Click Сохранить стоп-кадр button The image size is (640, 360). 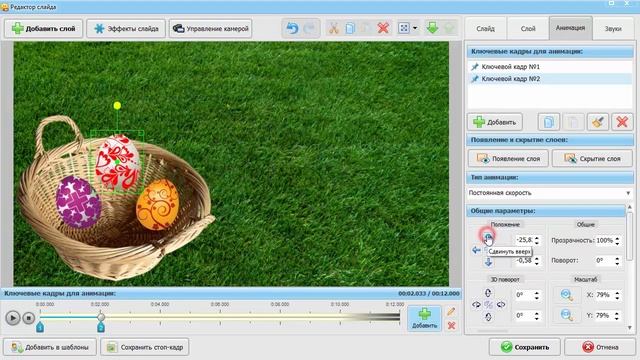[145, 347]
